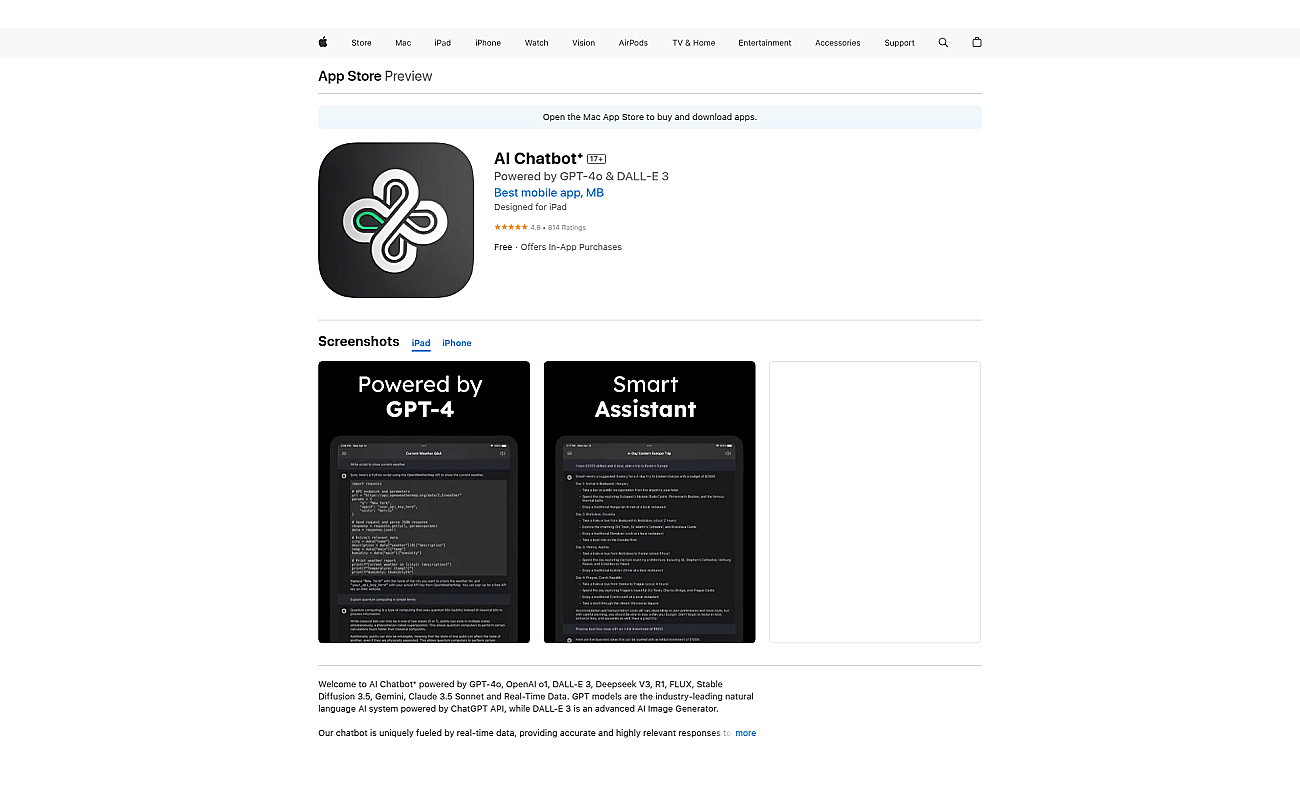The image size is (1300, 788).
Task: Click the Free · Offers In-App Purchases text
Action: 558,247
